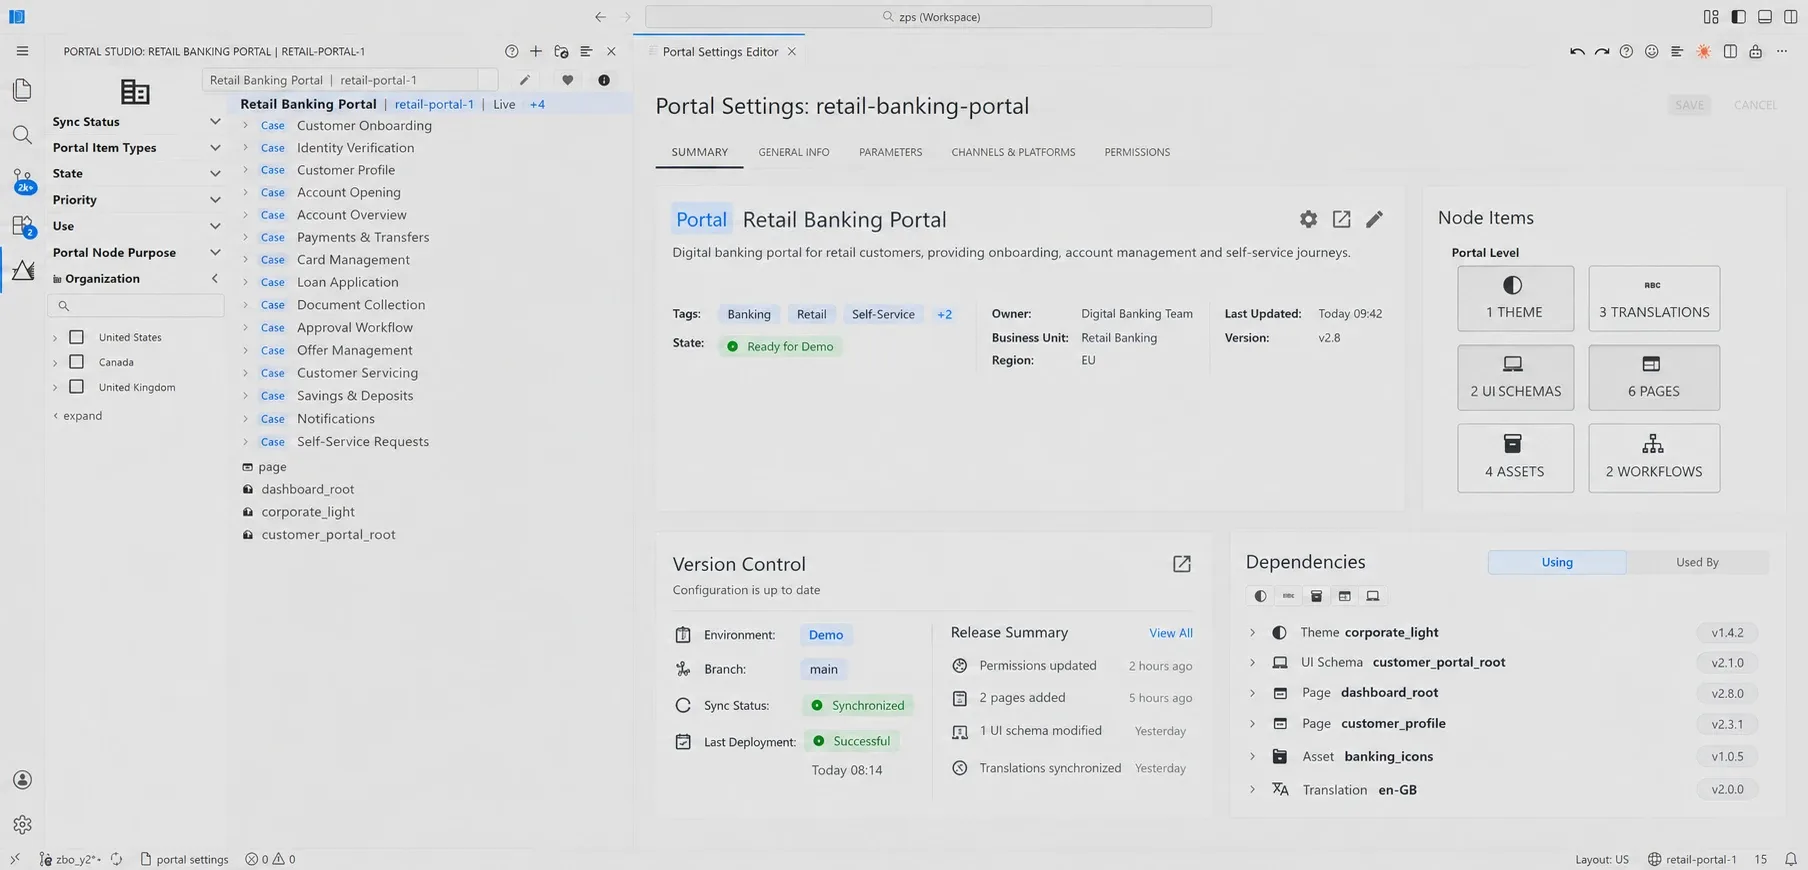Click the 1 Theme tile

click(1515, 298)
